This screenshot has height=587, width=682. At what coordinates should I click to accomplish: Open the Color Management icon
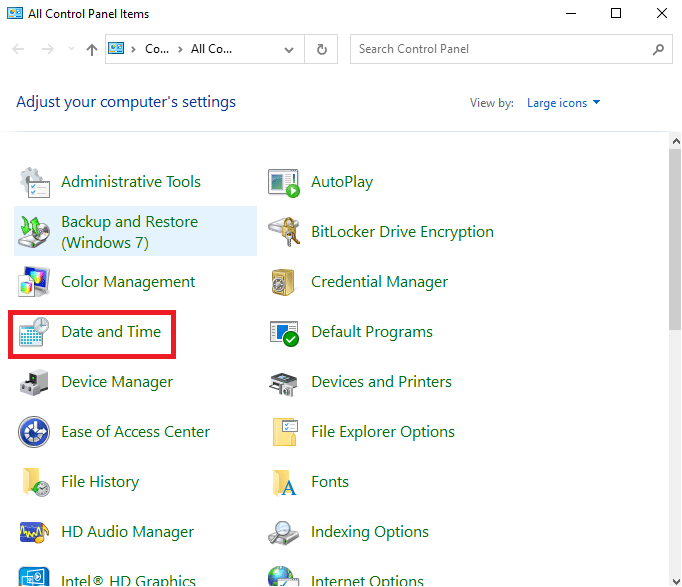pyautogui.click(x=35, y=282)
